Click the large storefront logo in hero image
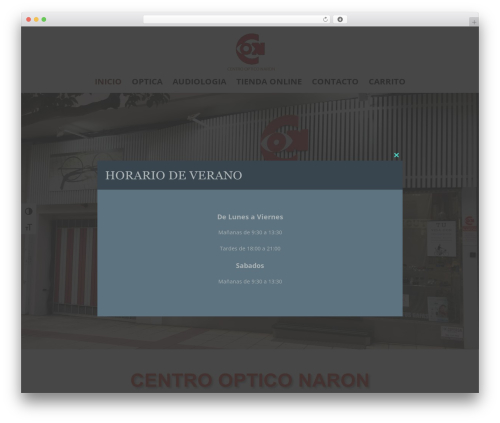500x423 pixels. point(284,138)
